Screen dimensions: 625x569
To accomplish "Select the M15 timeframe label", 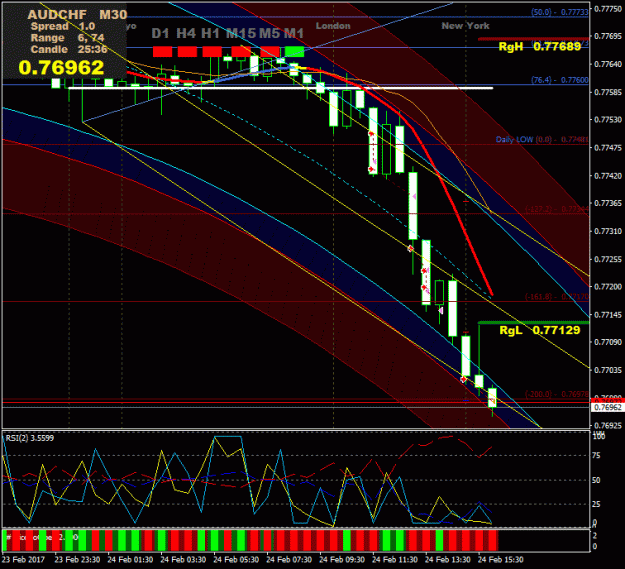I will pyautogui.click(x=241, y=33).
